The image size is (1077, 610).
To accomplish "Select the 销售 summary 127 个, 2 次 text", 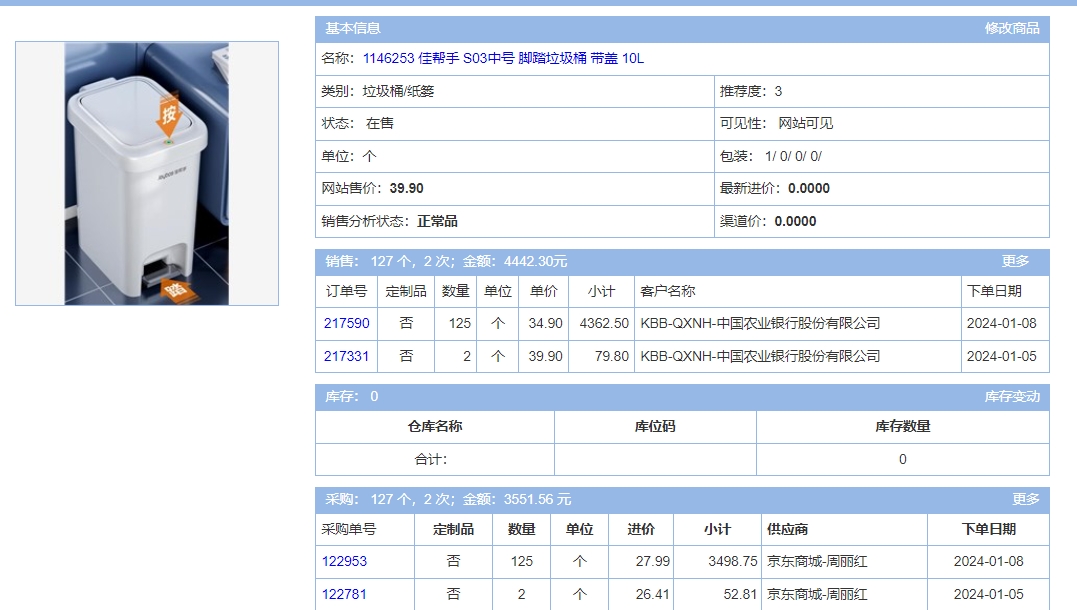I will click(x=411, y=261).
